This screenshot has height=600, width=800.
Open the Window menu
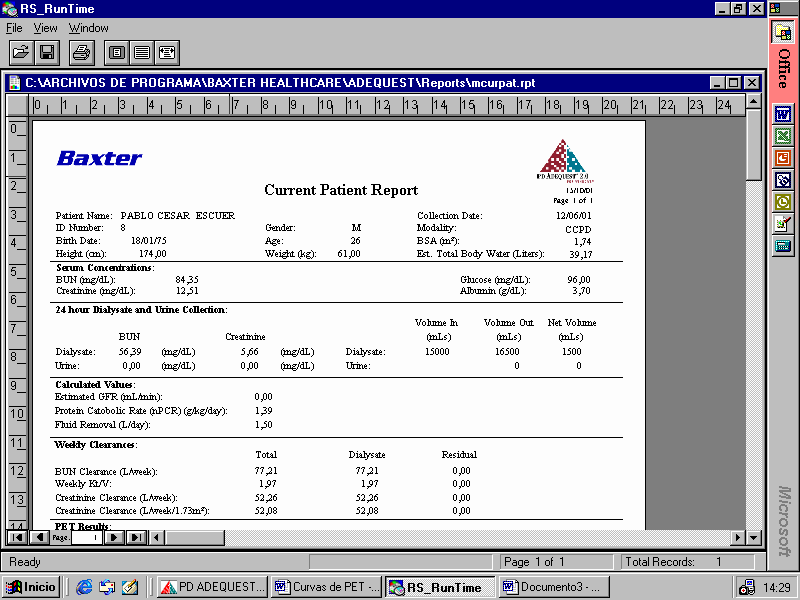point(89,28)
